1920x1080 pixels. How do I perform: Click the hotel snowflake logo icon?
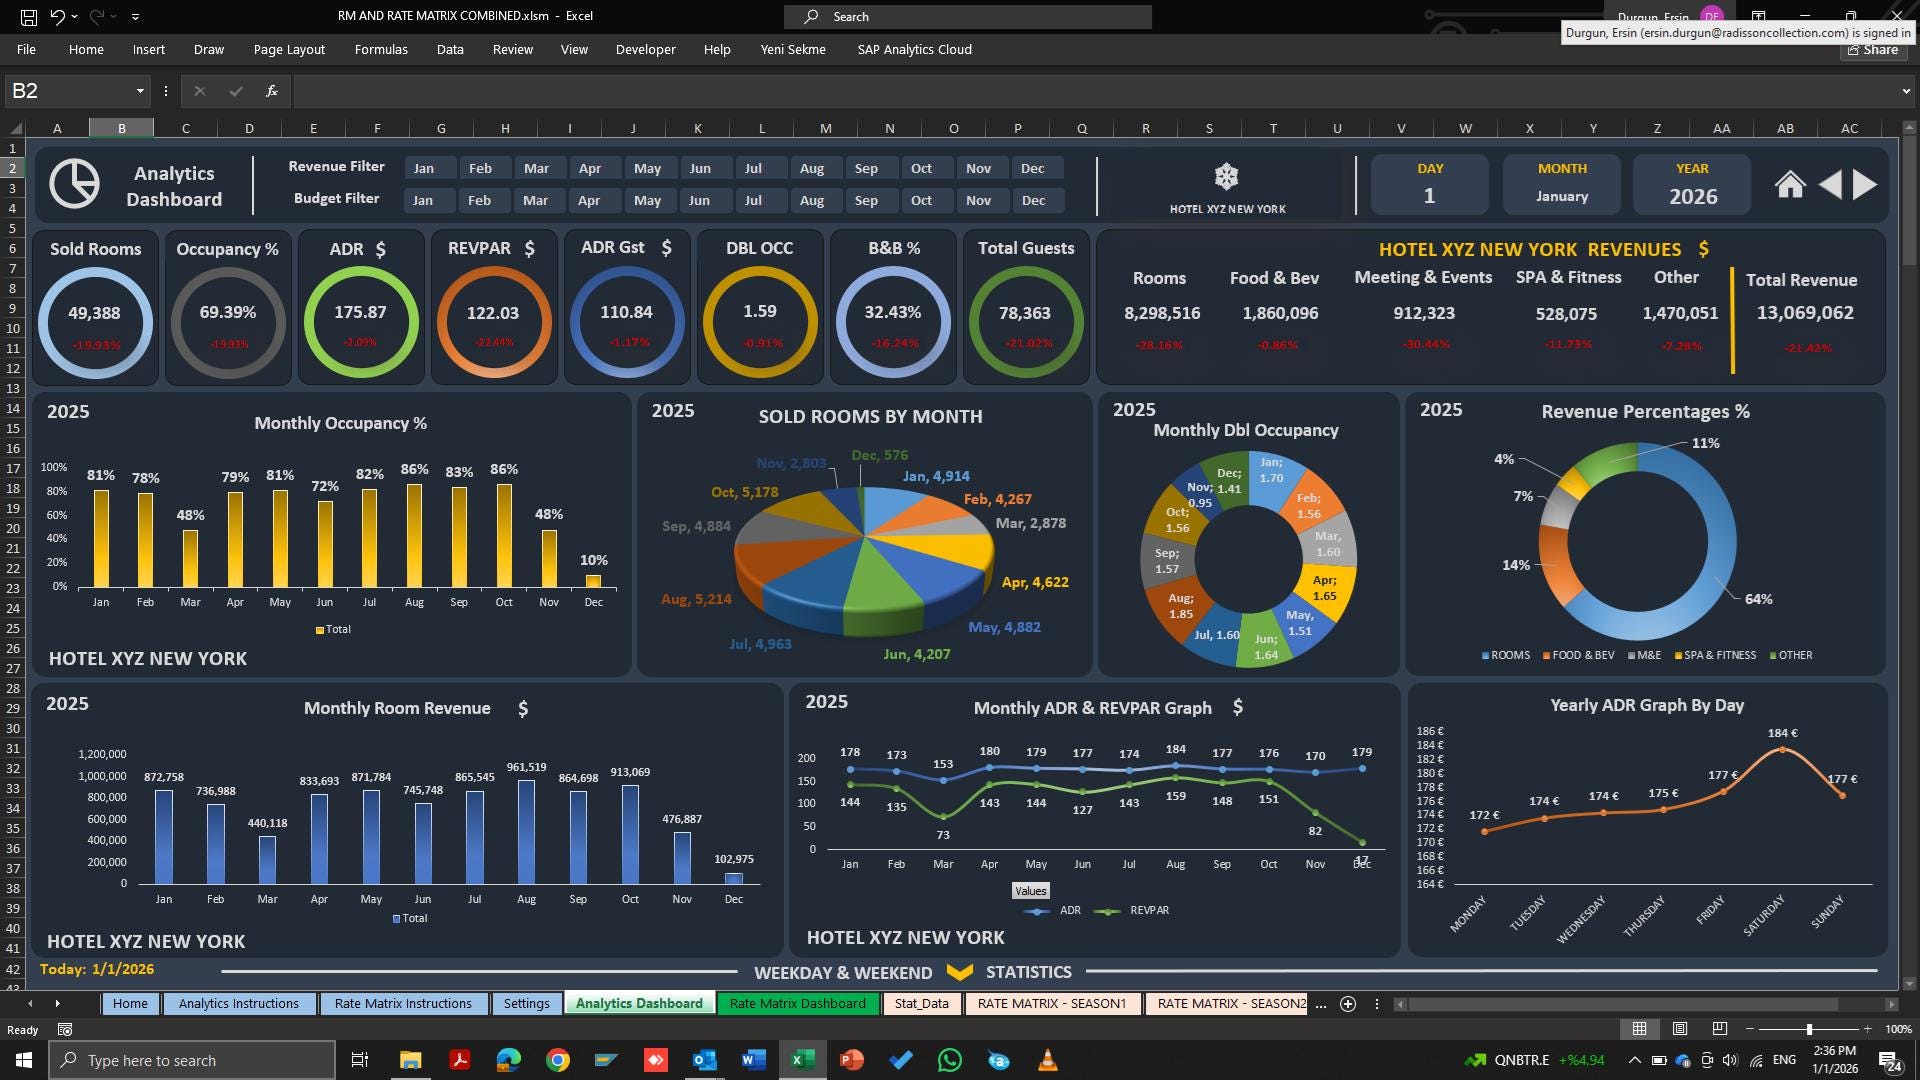pyautogui.click(x=1226, y=177)
